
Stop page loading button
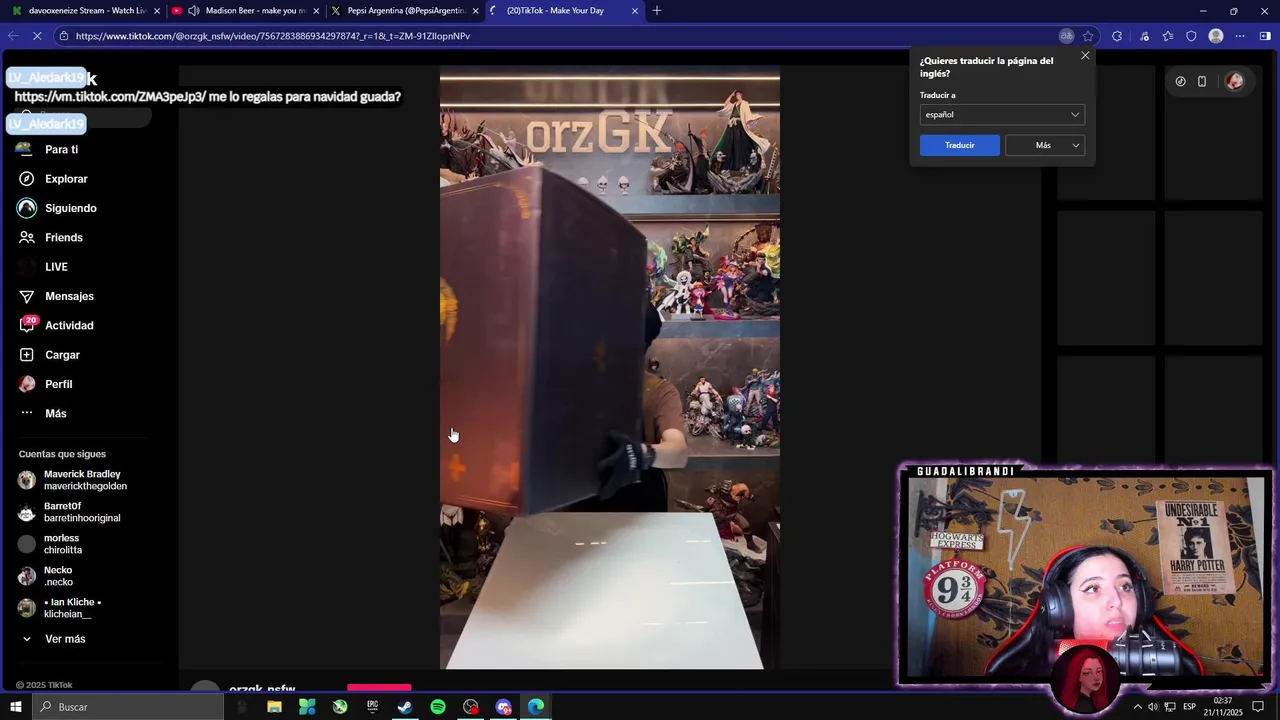pos(38,36)
